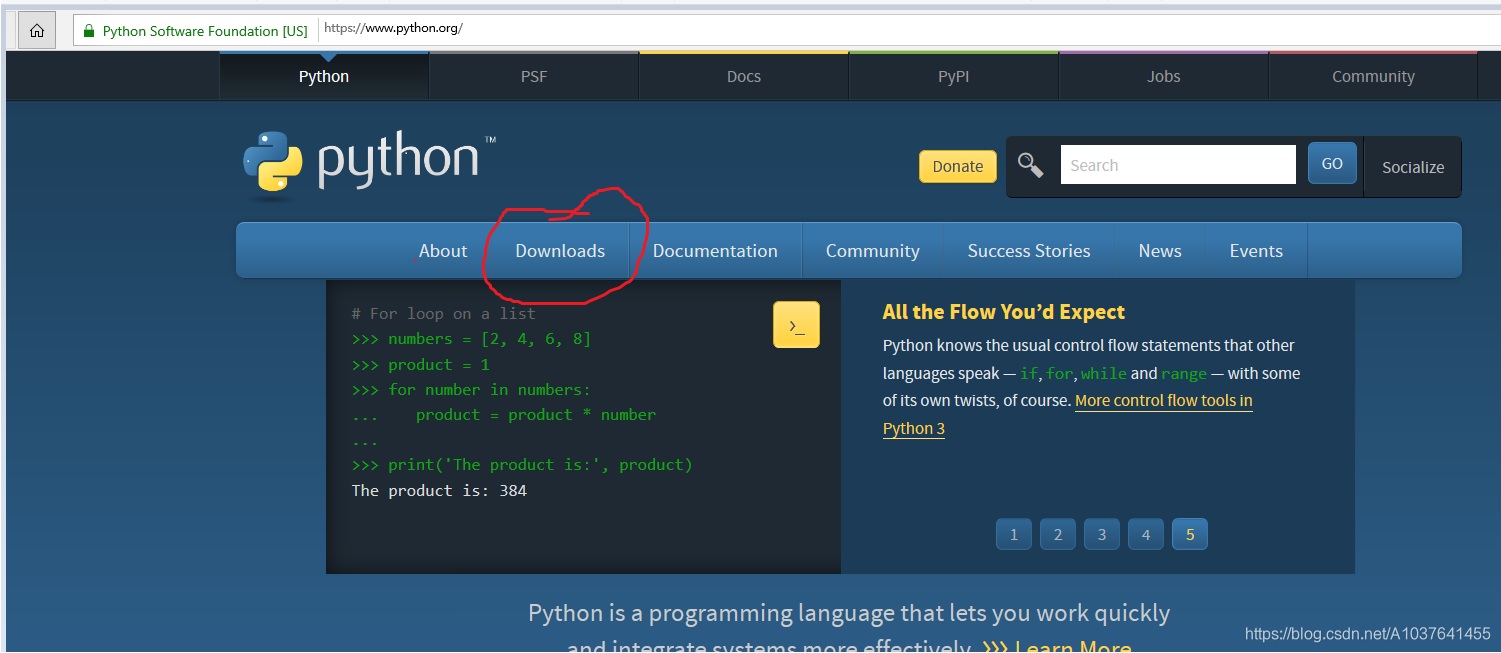This screenshot has width=1501, height=653.
Task: Click the GO search button
Action: [1332, 164]
